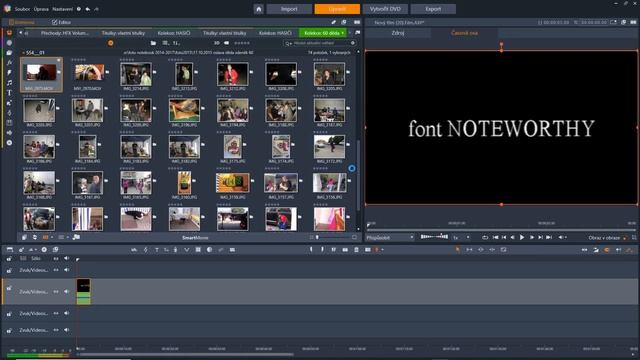
Task: Open the timeline title T tool
Action: [x=157, y=249]
